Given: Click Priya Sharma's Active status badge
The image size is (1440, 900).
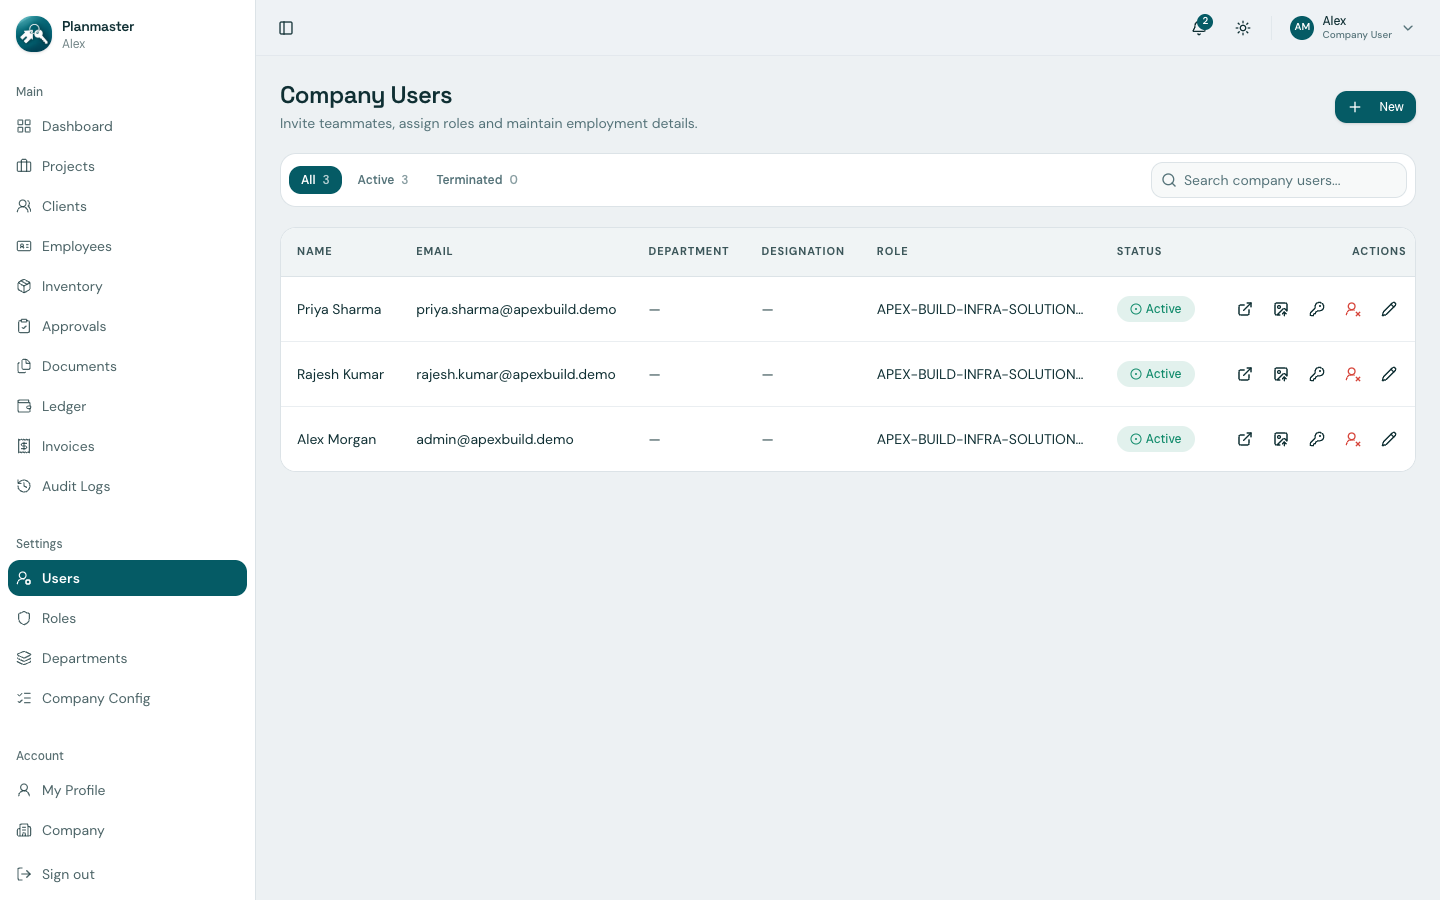Looking at the screenshot, I should pos(1155,309).
